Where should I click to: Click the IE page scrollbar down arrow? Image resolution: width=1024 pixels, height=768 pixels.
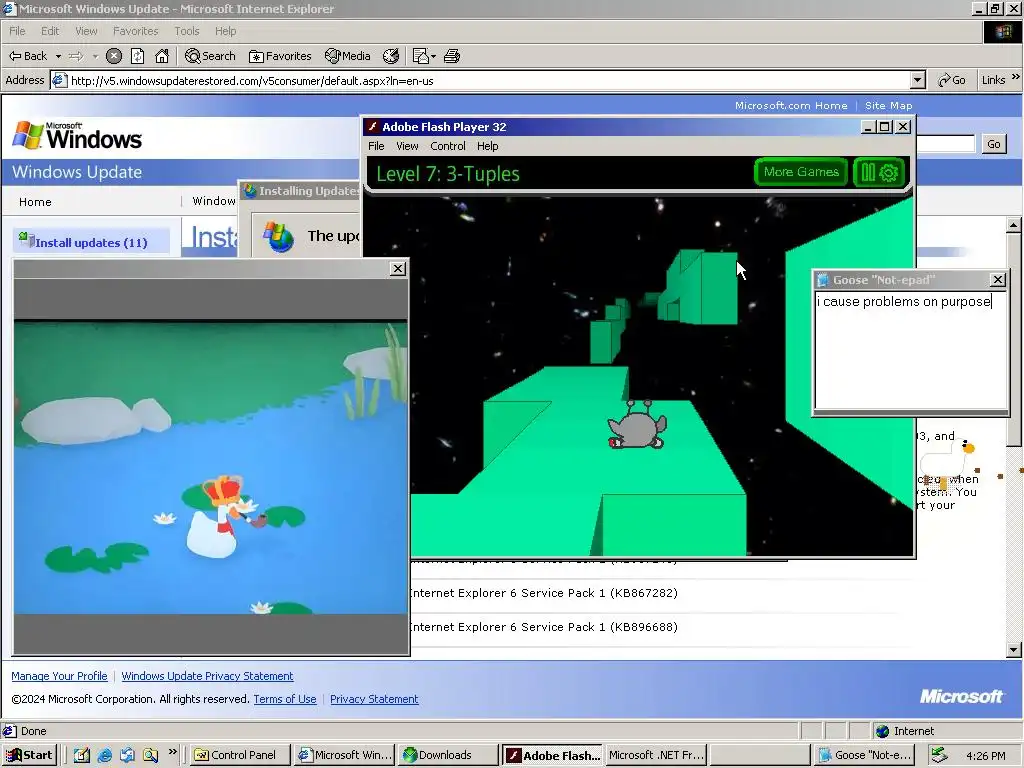pyautogui.click(x=1014, y=649)
